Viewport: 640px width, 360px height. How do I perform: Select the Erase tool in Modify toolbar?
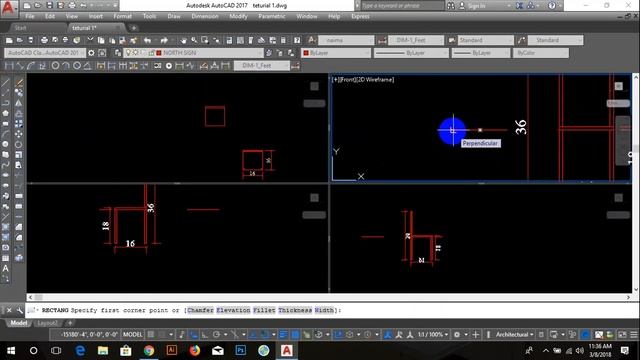19,83
